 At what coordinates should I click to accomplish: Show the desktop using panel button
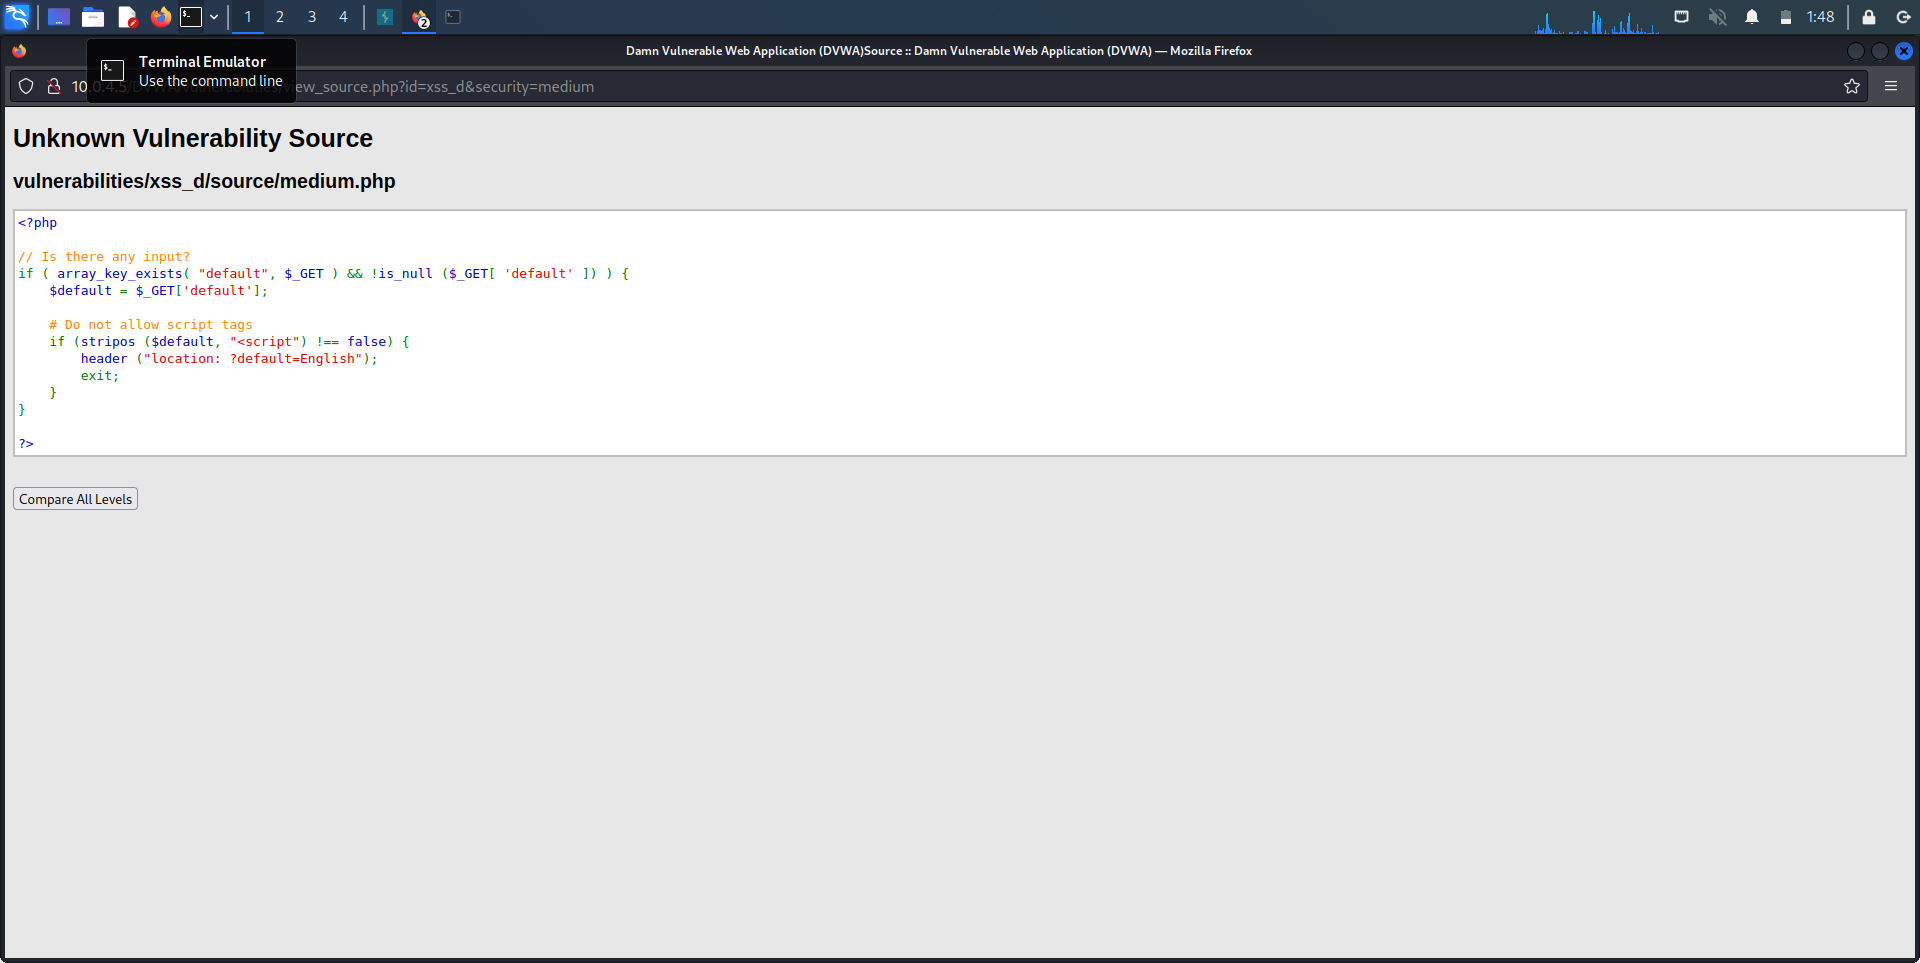pyautogui.click(x=59, y=17)
